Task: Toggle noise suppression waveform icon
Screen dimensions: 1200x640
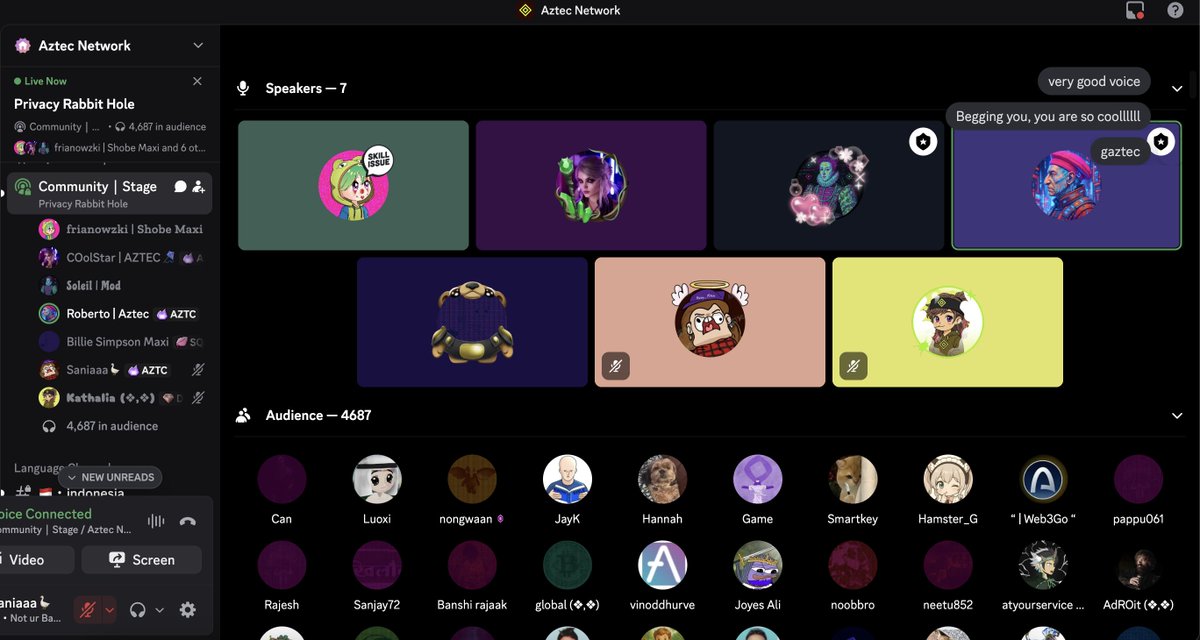Action: coord(156,521)
